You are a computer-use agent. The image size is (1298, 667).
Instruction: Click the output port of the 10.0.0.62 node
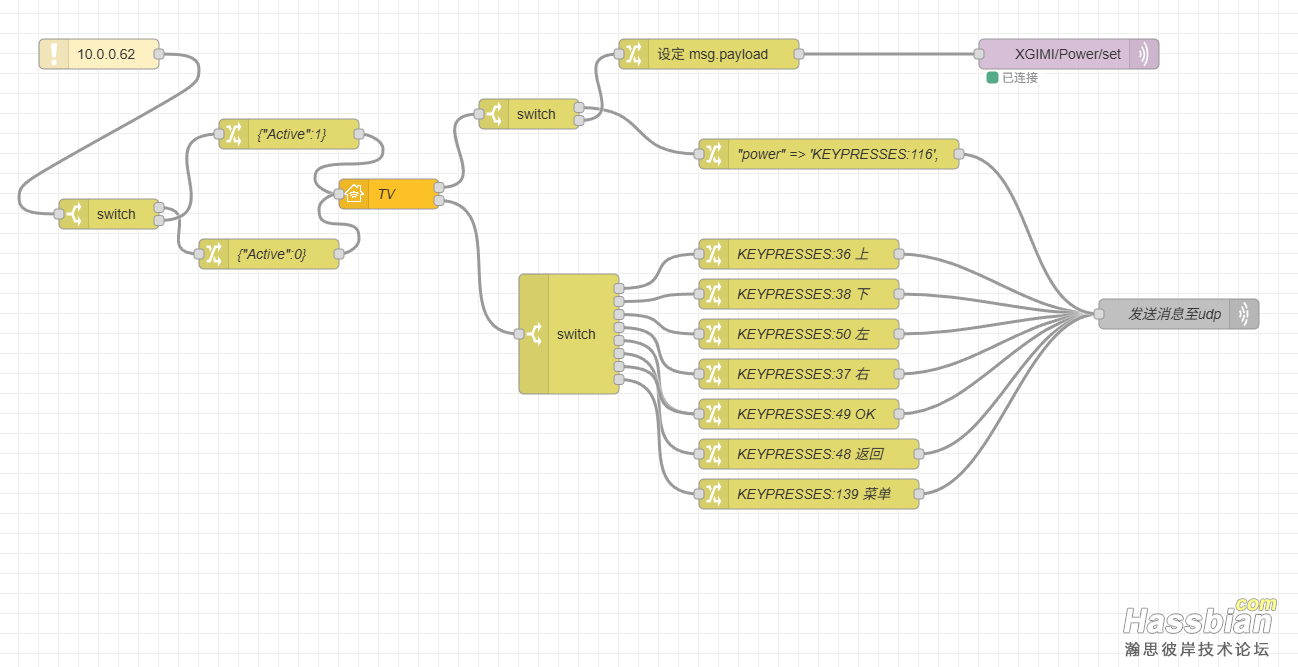159,54
